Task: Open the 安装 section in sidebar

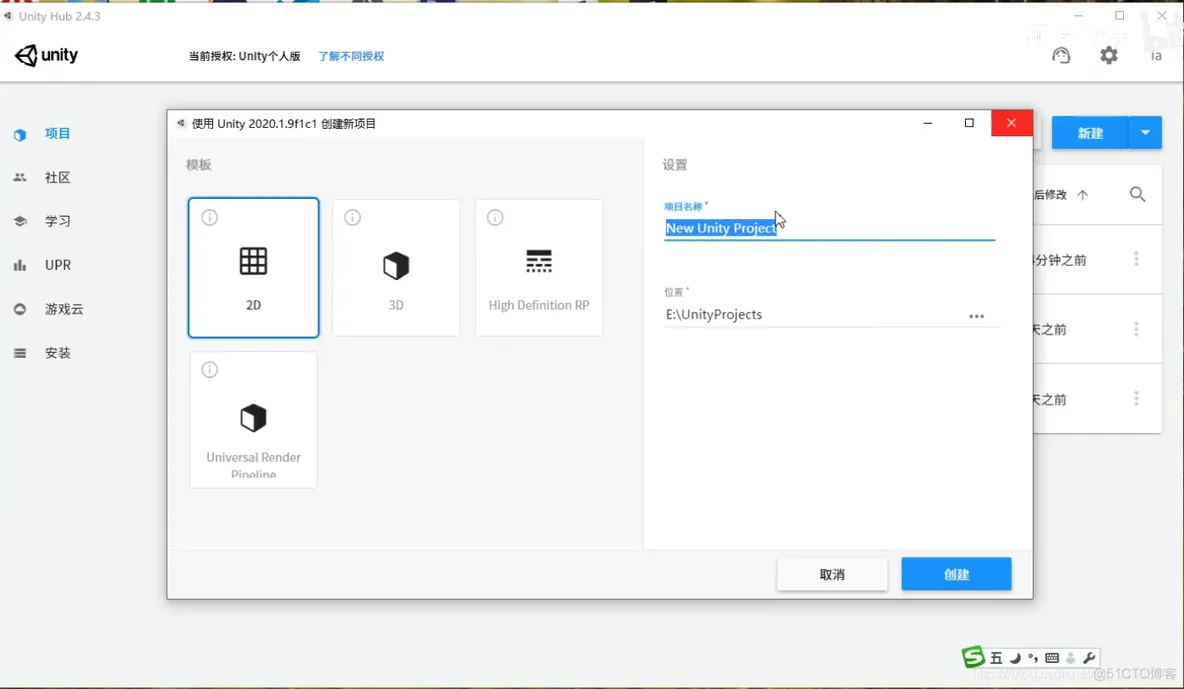Action: (57, 353)
